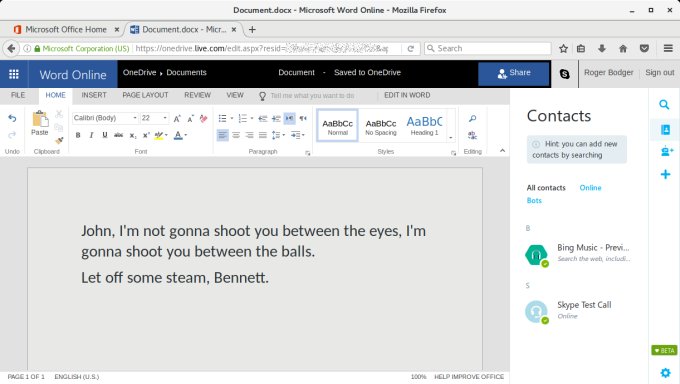Click the Justify alignment icon
The image size is (680, 384).
[263, 135]
